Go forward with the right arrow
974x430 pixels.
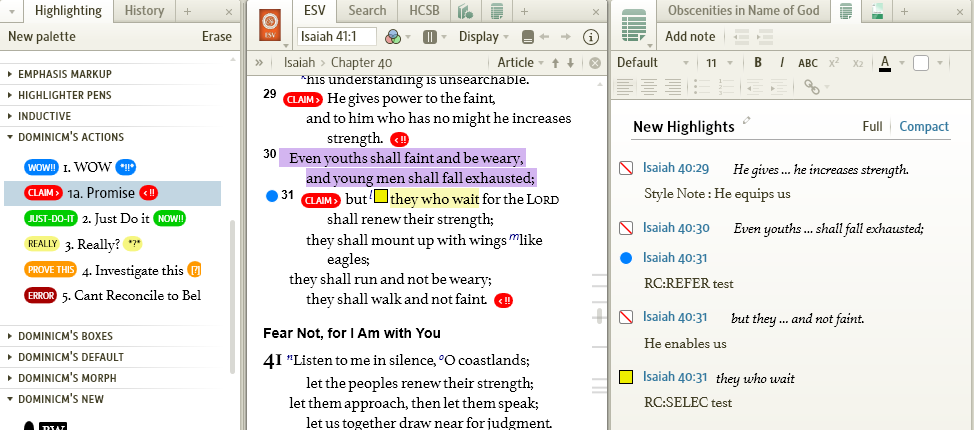565,37
